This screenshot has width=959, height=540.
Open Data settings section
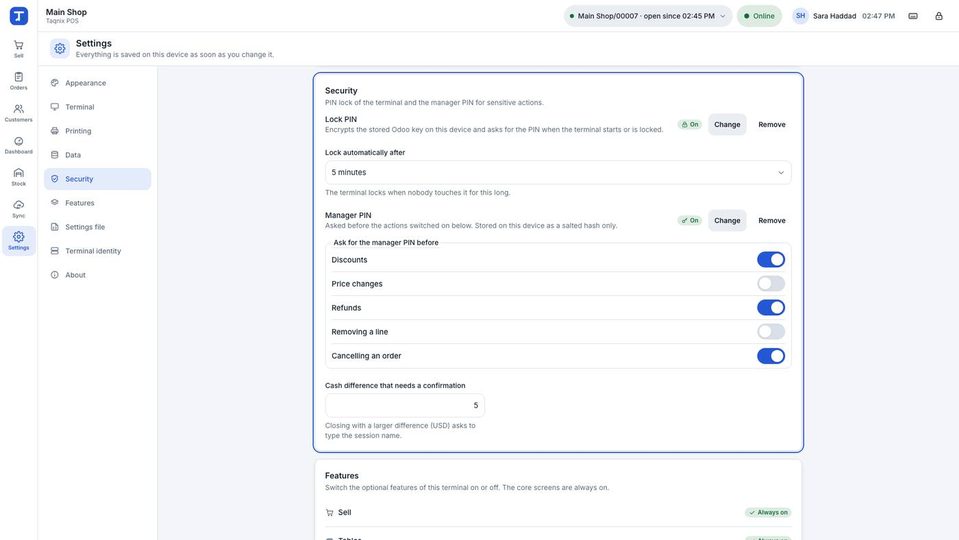97,155
